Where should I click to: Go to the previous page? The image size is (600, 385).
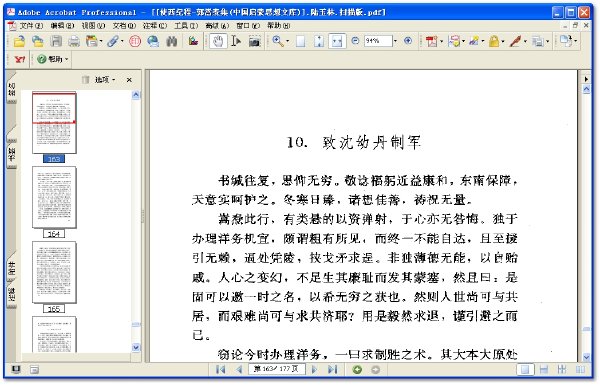coord(239,369)
